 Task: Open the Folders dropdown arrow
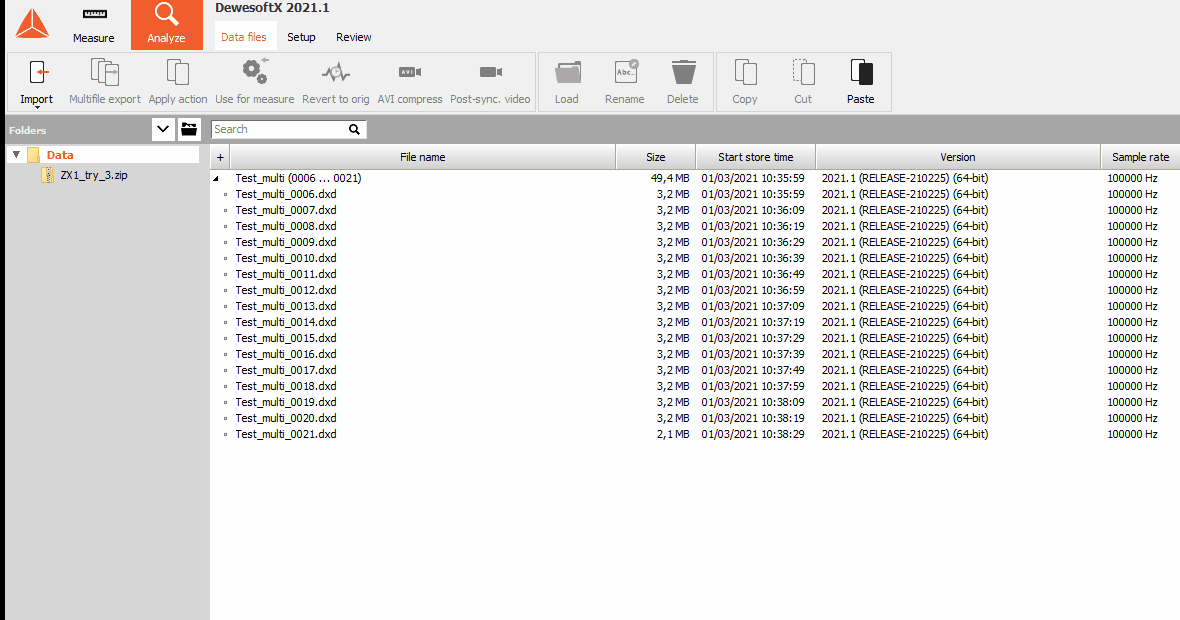[x=163, y=129]
